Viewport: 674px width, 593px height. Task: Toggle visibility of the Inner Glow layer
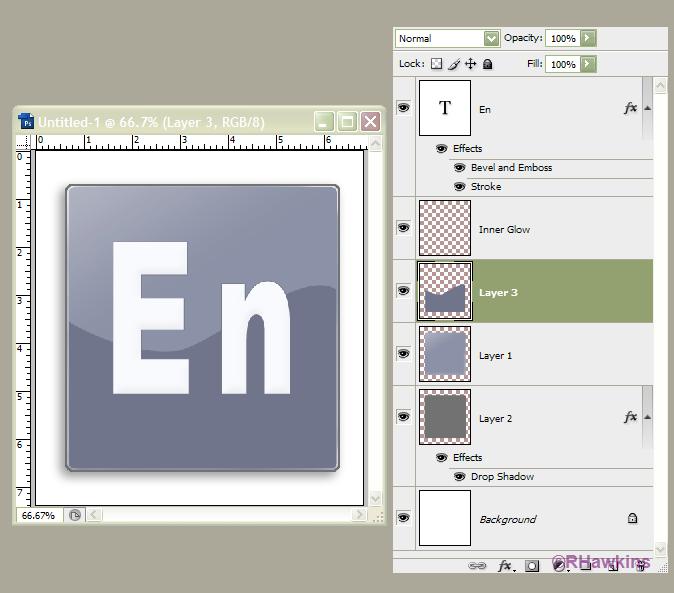point(404,228)
